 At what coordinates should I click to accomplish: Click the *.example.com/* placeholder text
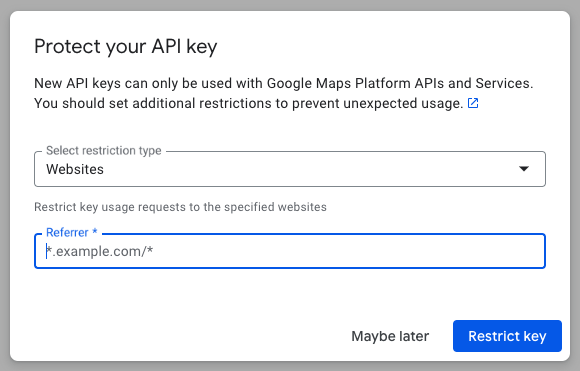pos(100,251)
